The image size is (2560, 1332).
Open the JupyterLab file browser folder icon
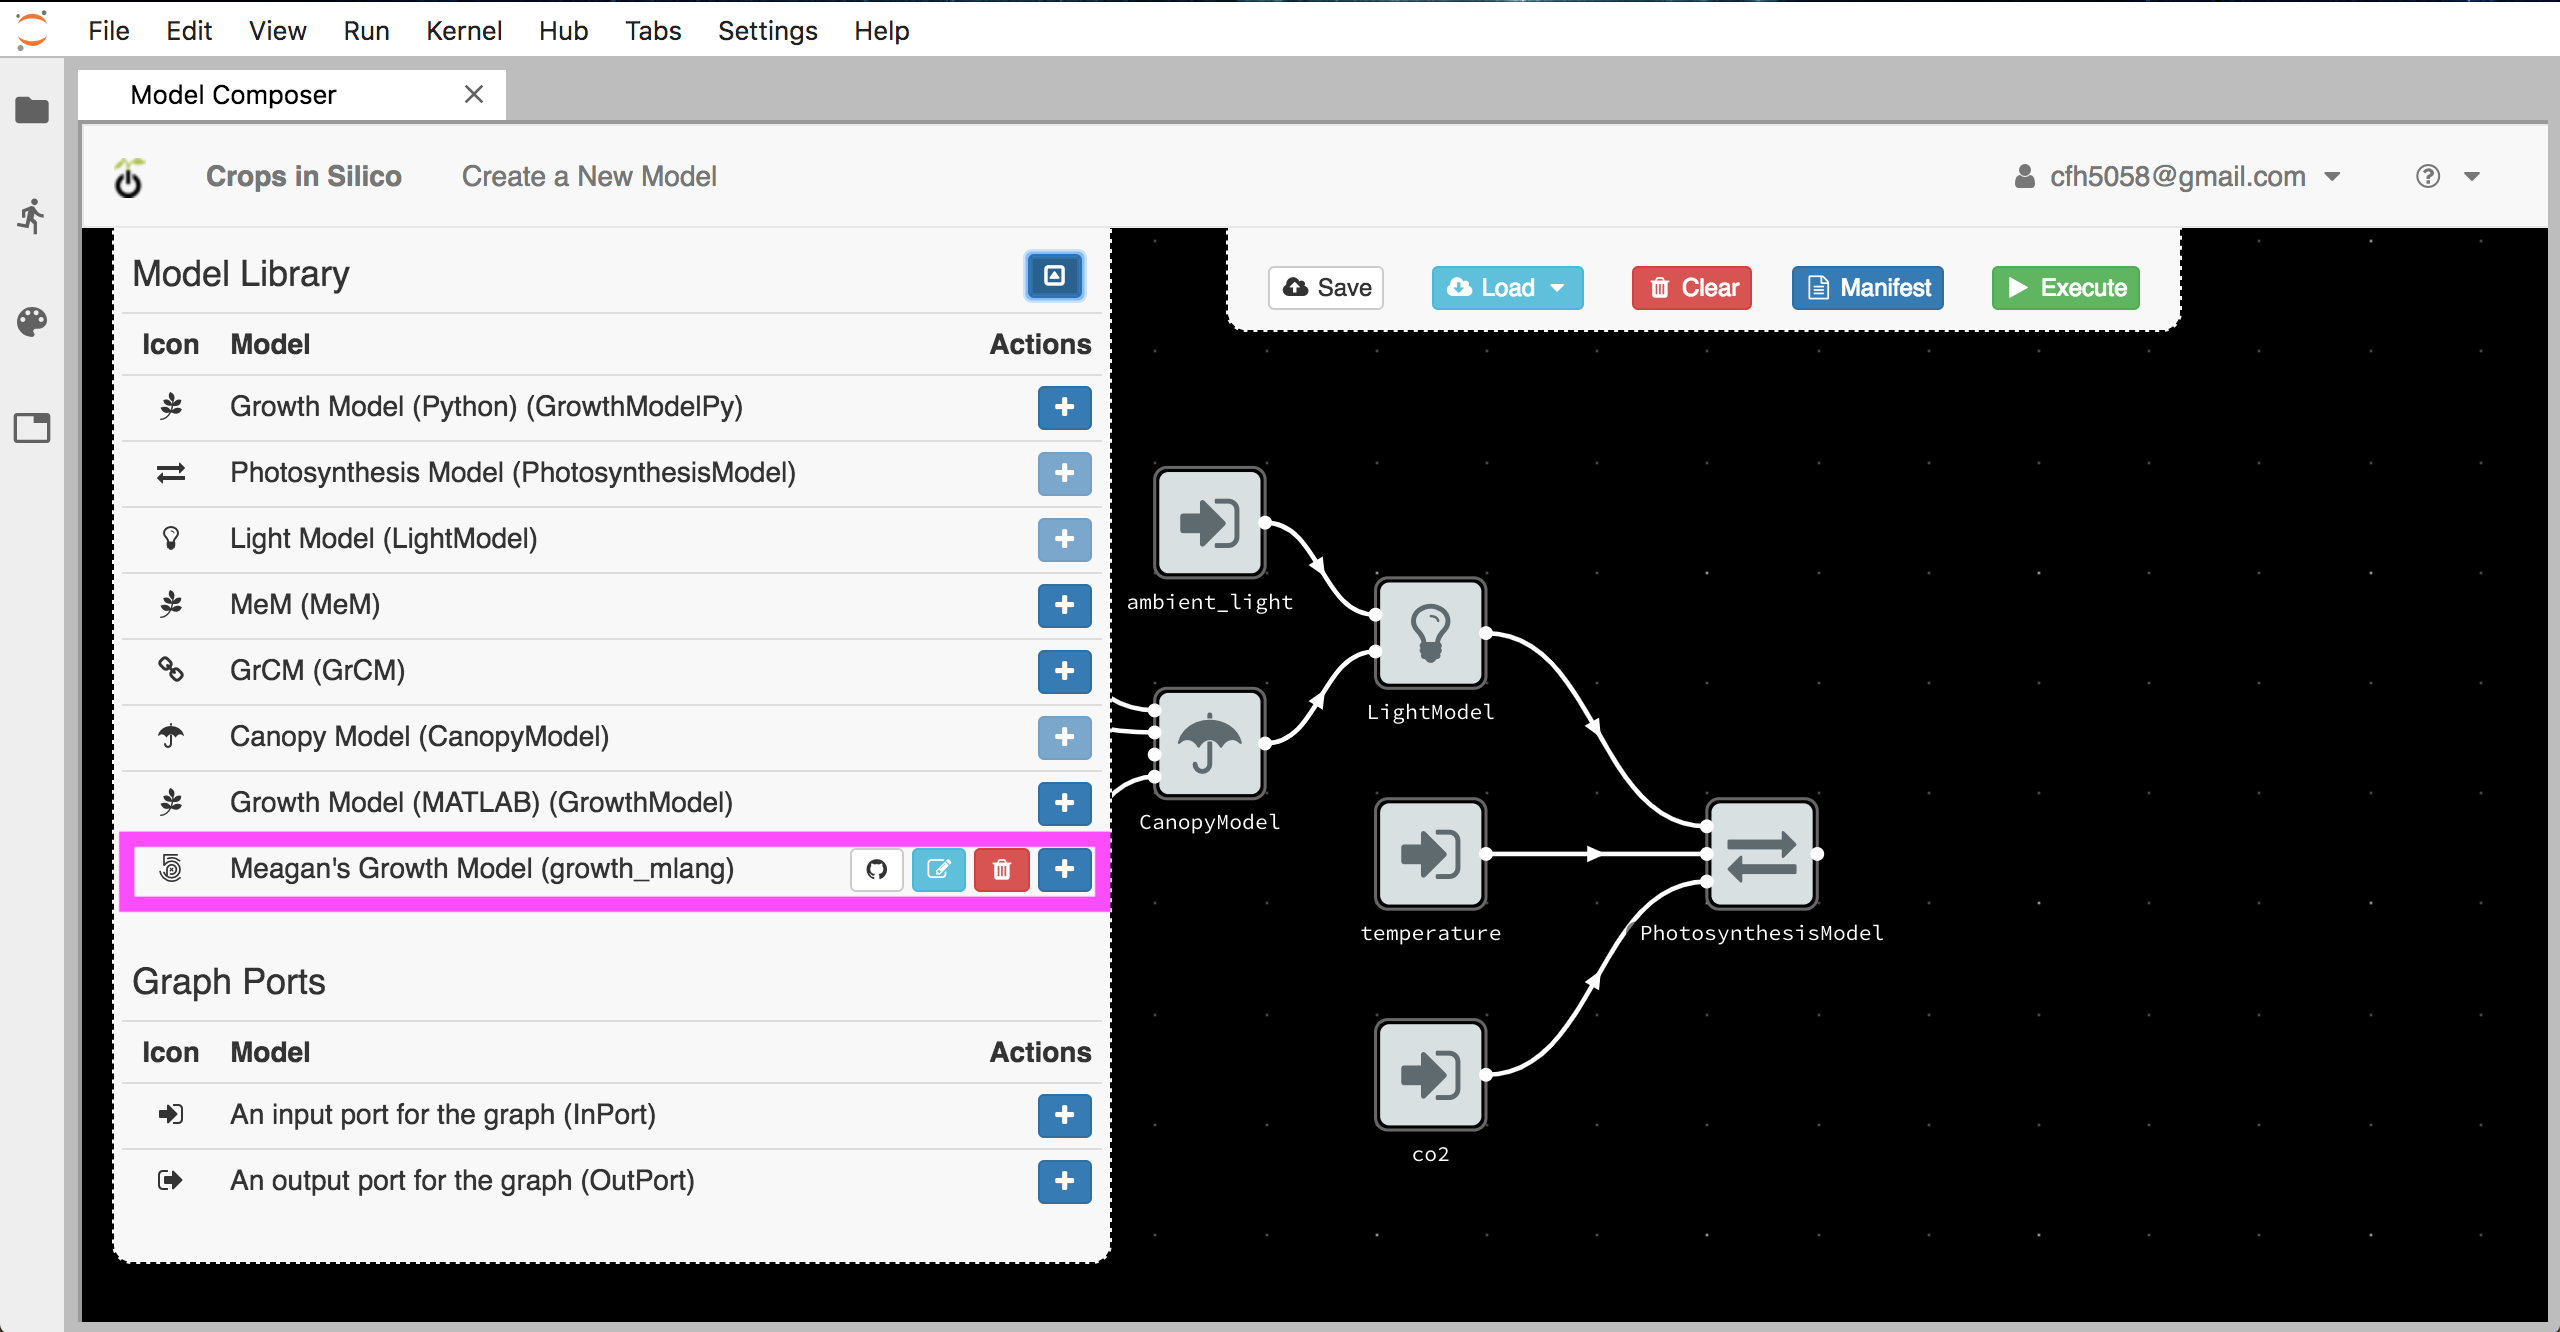pyautogui.click(x=32, y=109)
